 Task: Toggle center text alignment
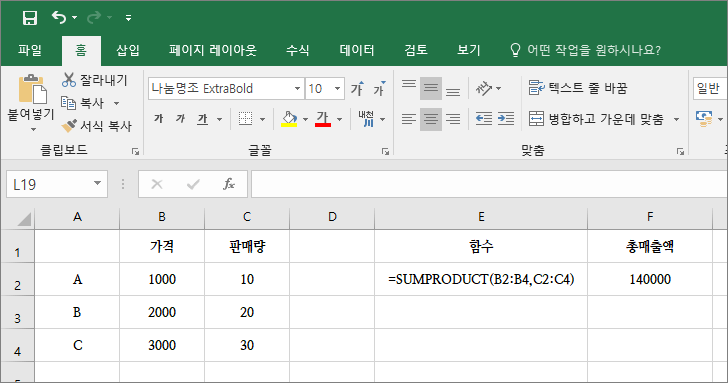coord(431,119)
